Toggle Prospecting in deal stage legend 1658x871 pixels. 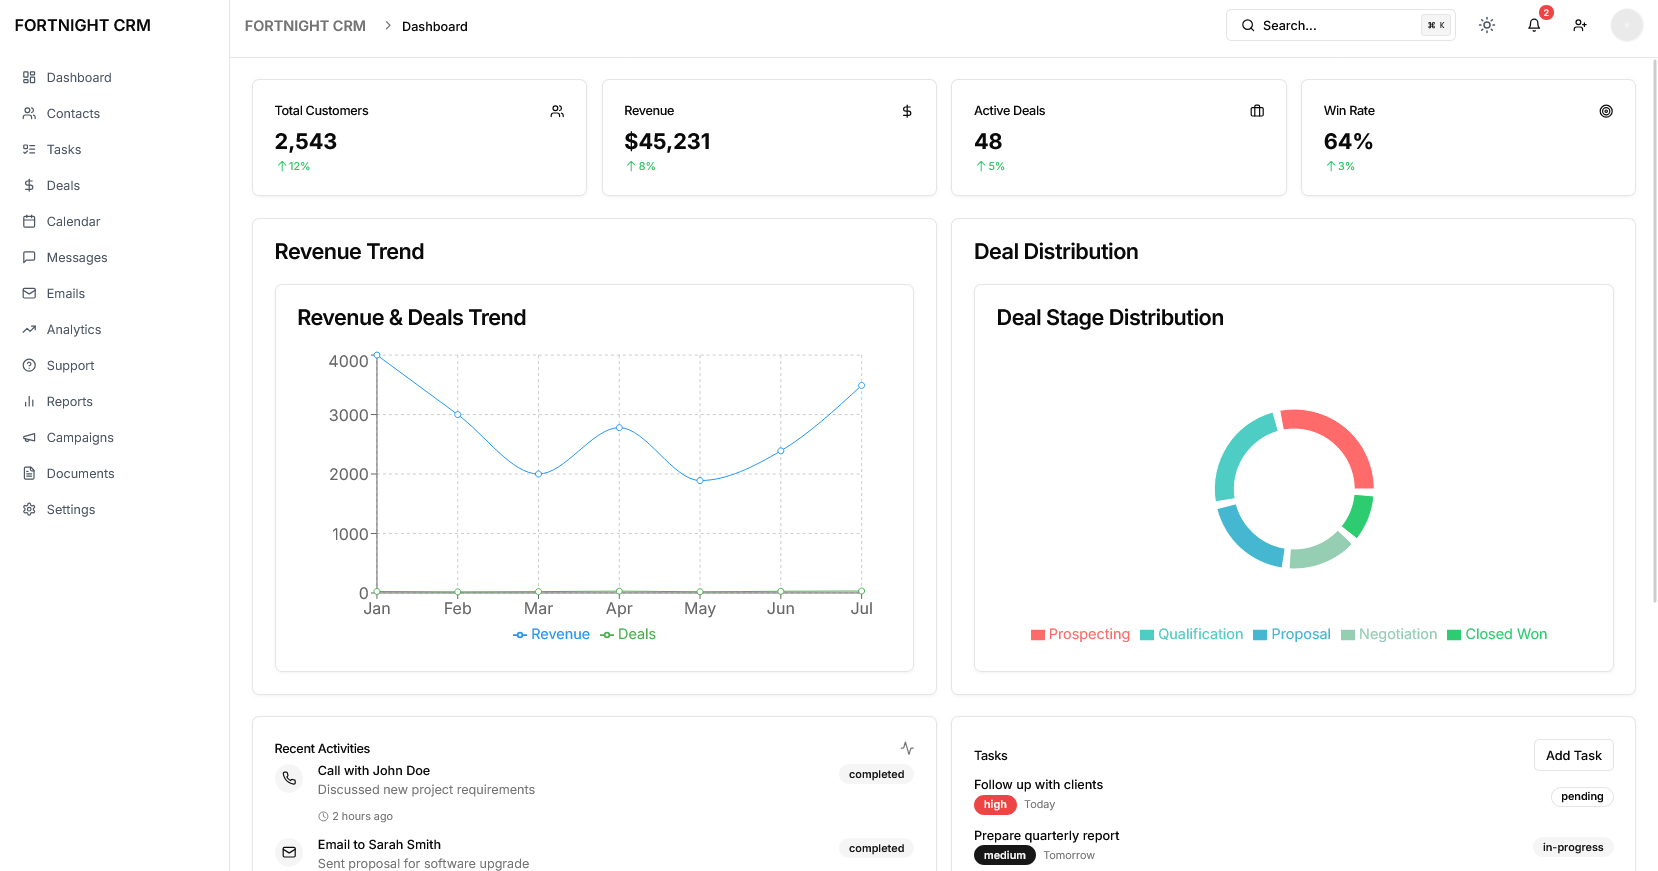[x=1080, y=634]
